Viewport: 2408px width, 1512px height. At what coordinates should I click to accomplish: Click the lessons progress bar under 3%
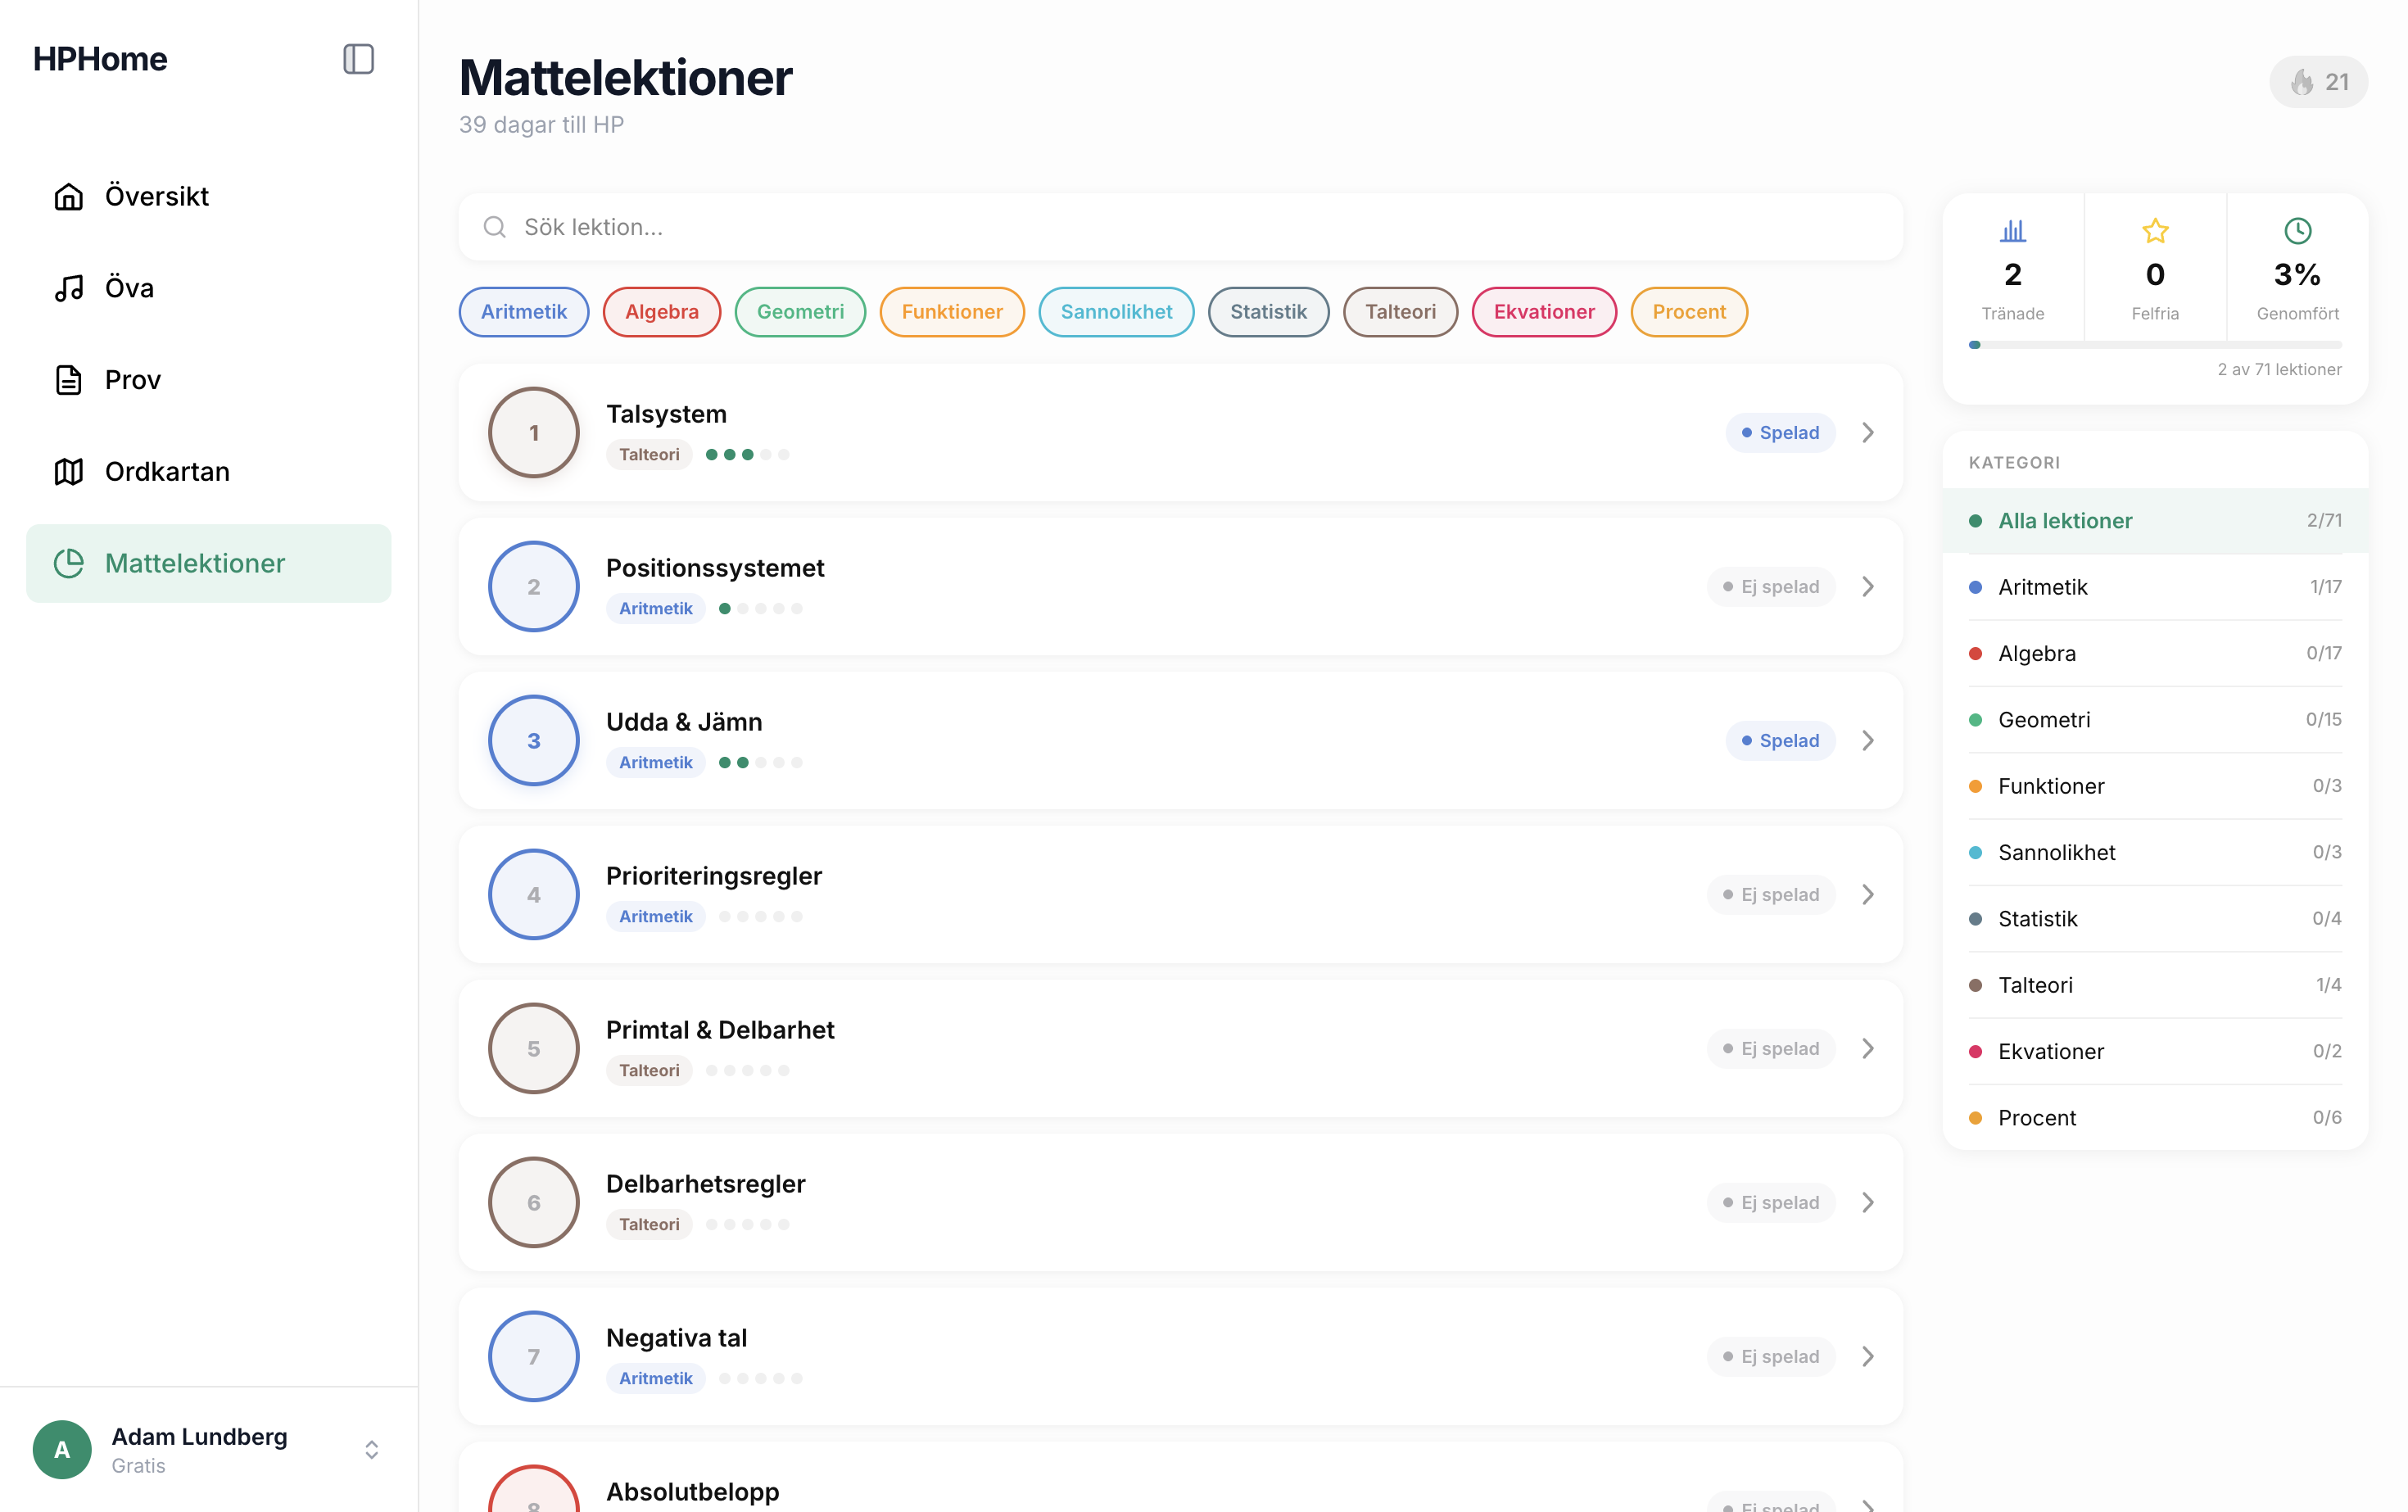pos(2155,344)
